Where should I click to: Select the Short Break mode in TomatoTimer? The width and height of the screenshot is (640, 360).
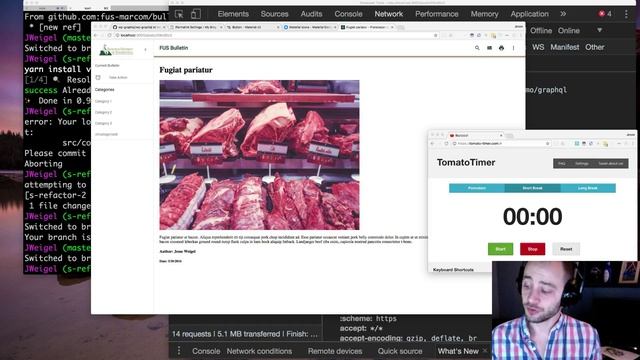pyautogui.click(x=532, y=188)
